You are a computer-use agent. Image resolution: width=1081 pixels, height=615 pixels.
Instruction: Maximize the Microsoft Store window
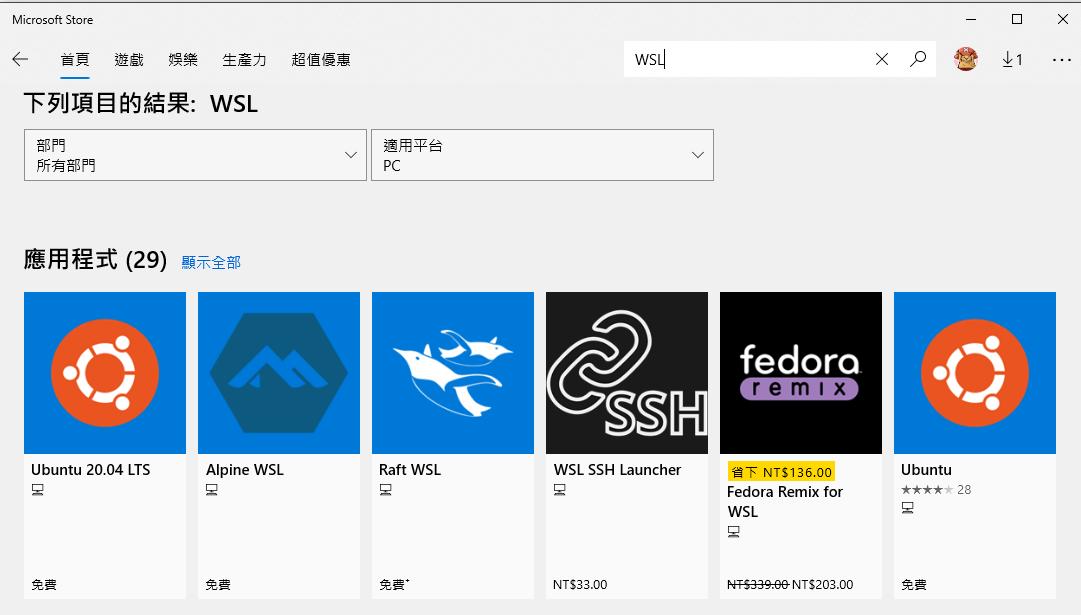tap(1017, 19)
